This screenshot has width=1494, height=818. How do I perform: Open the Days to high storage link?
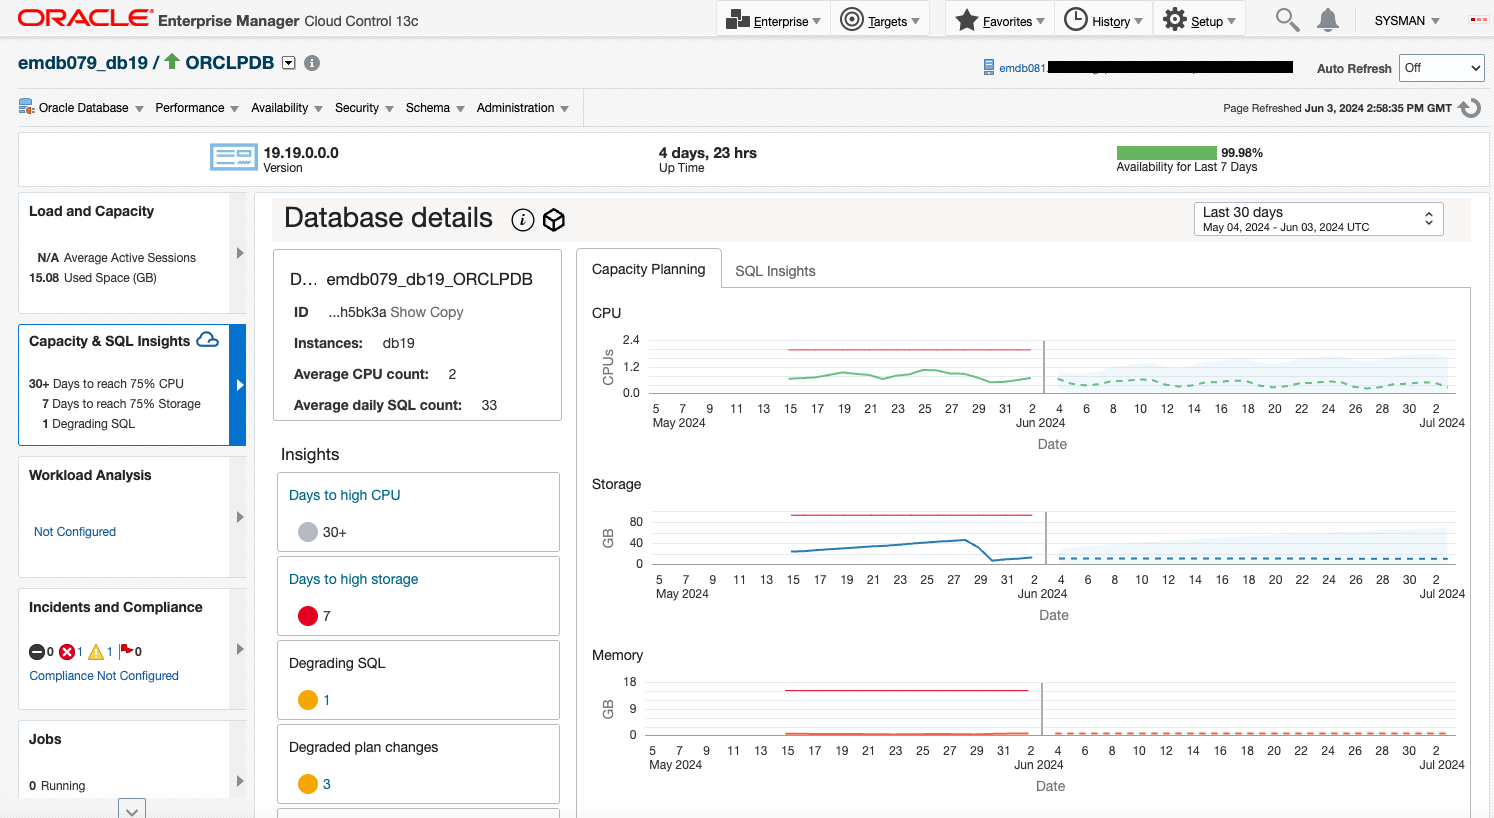click(353, 579)
